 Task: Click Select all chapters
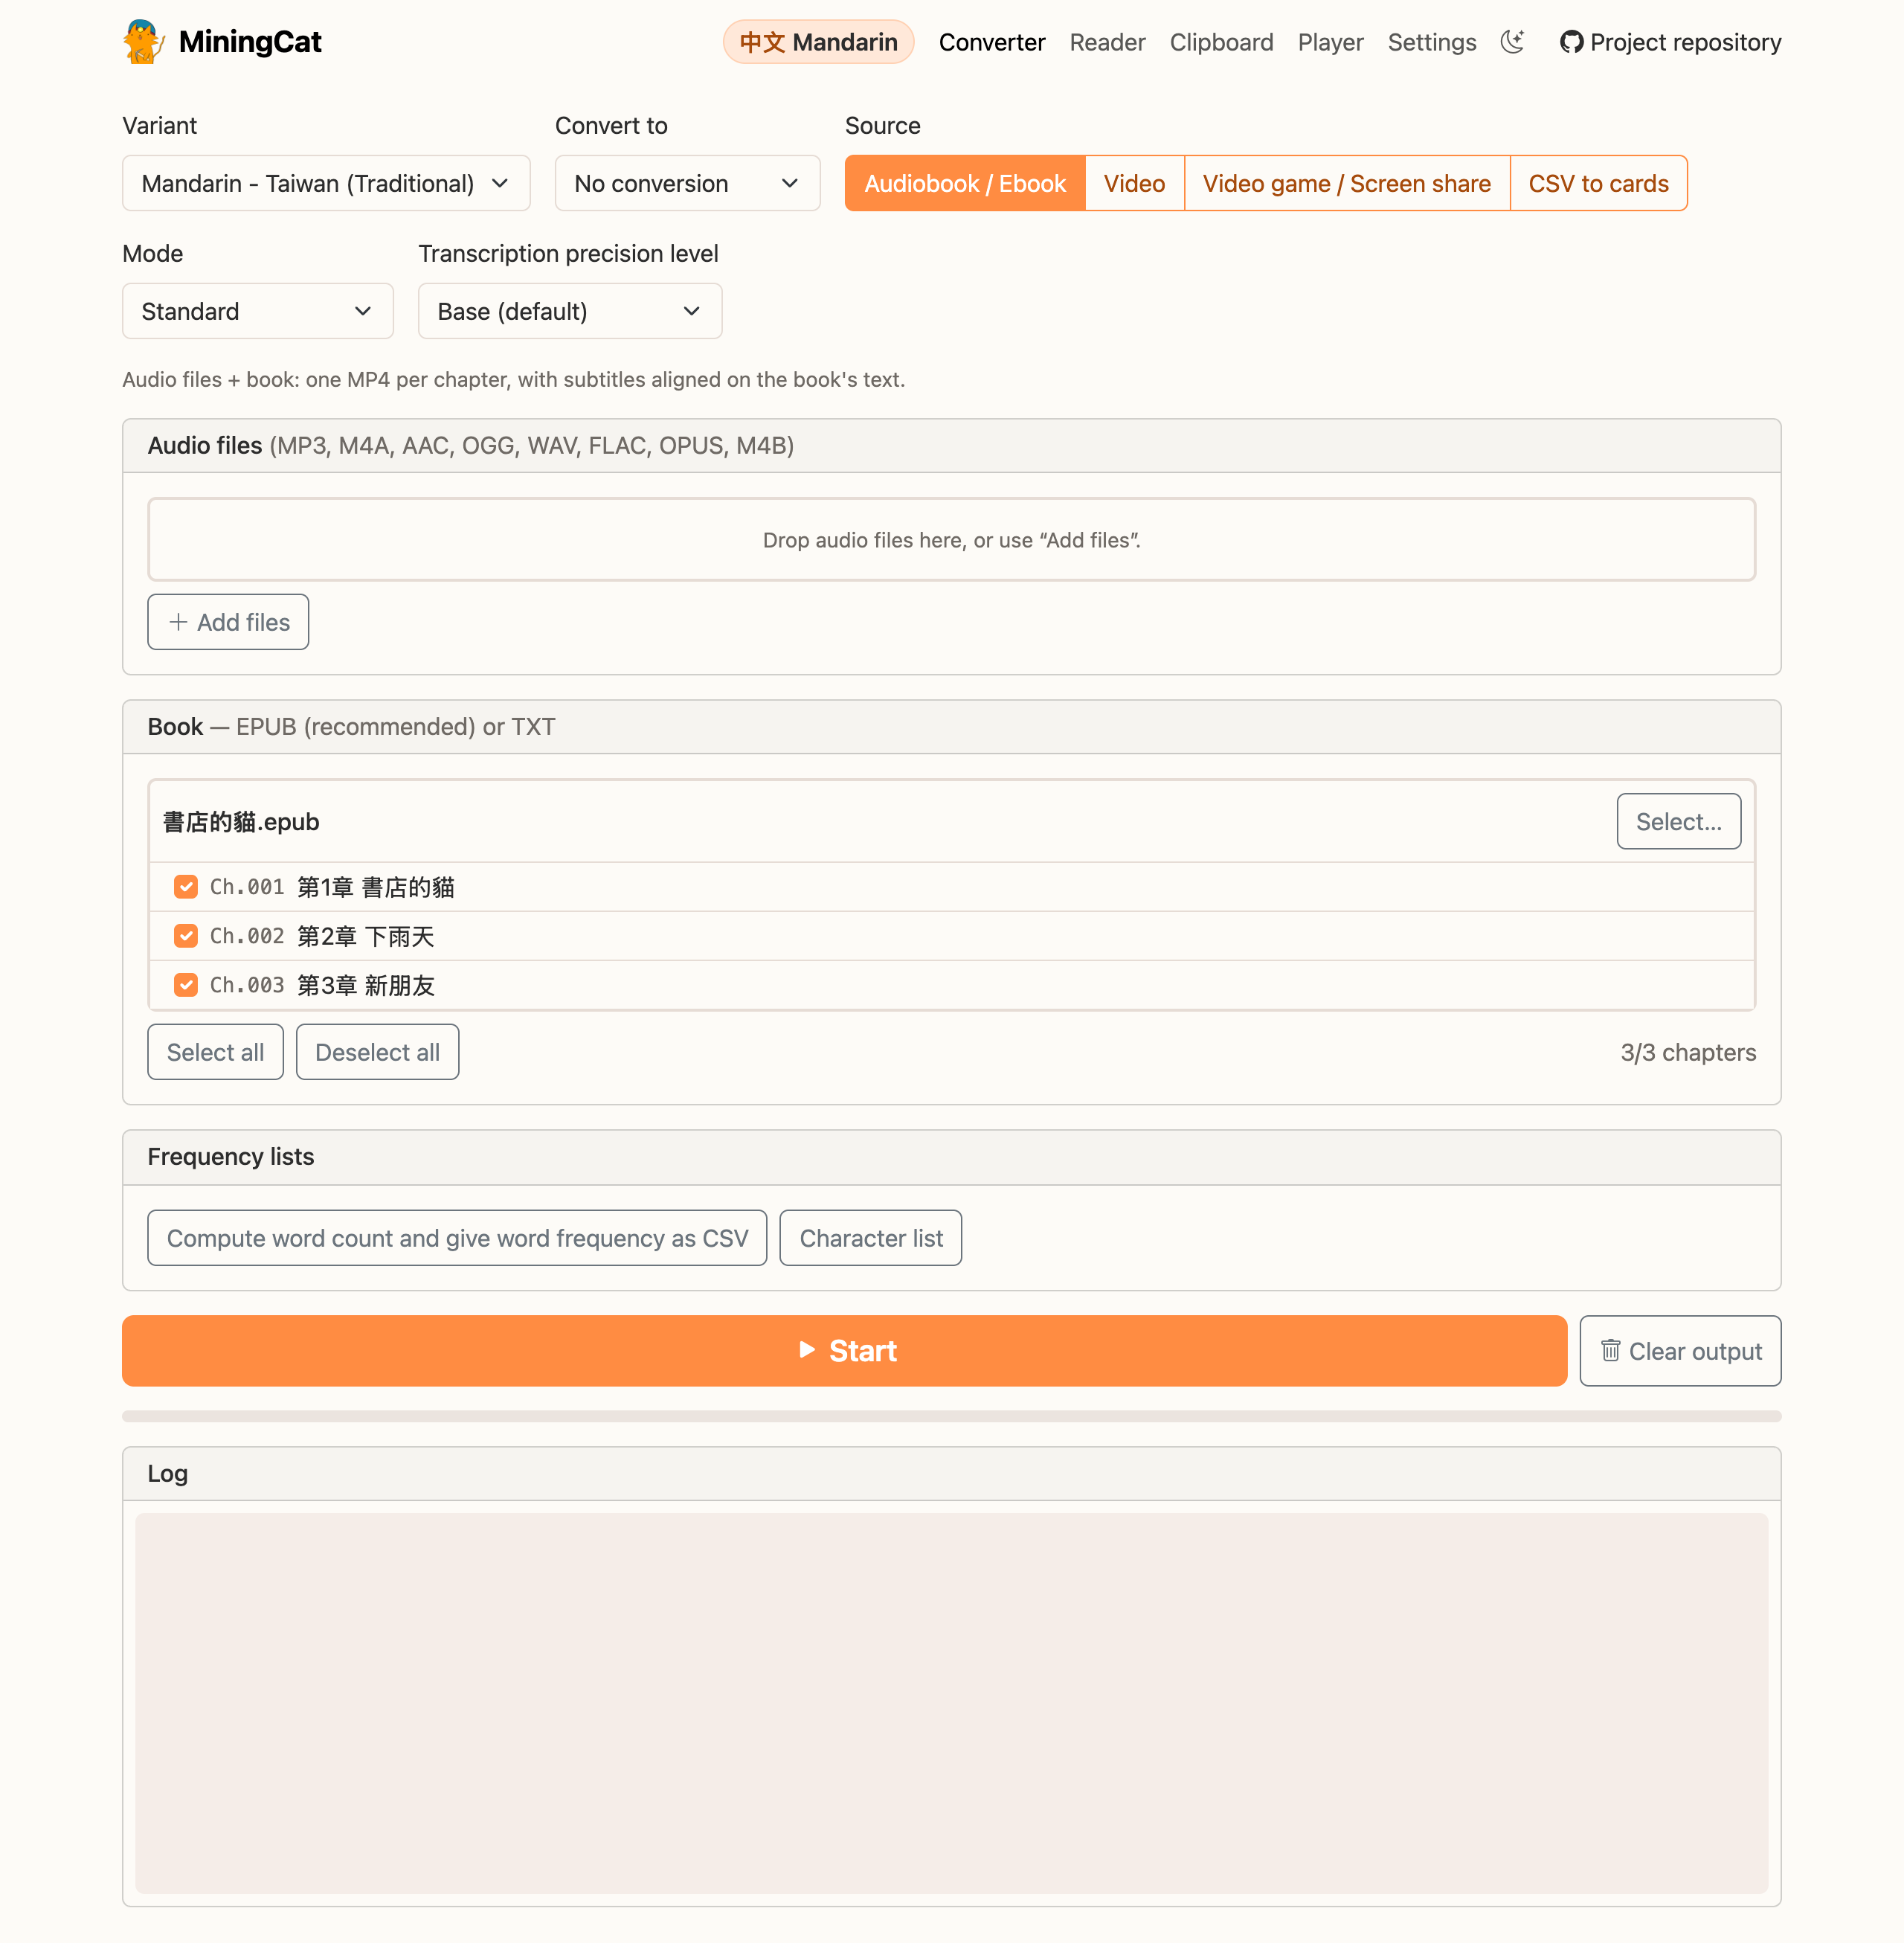point(215,1052)
